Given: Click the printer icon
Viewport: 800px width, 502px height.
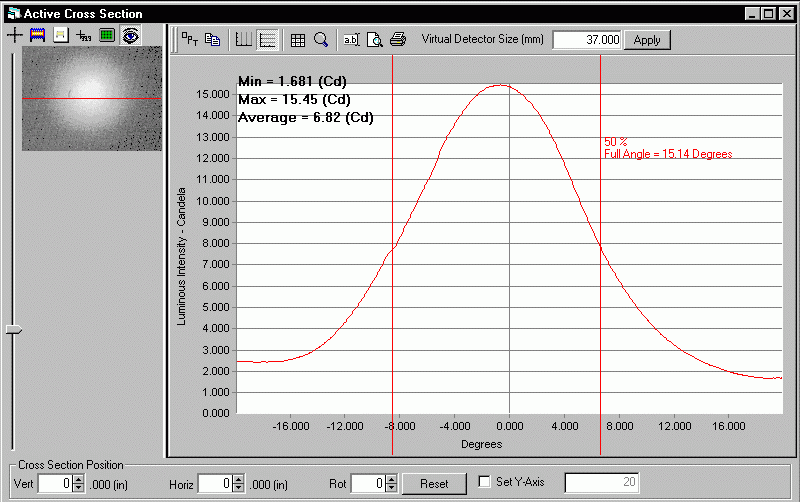Looking at the screenshot, I should coord(398,40).
